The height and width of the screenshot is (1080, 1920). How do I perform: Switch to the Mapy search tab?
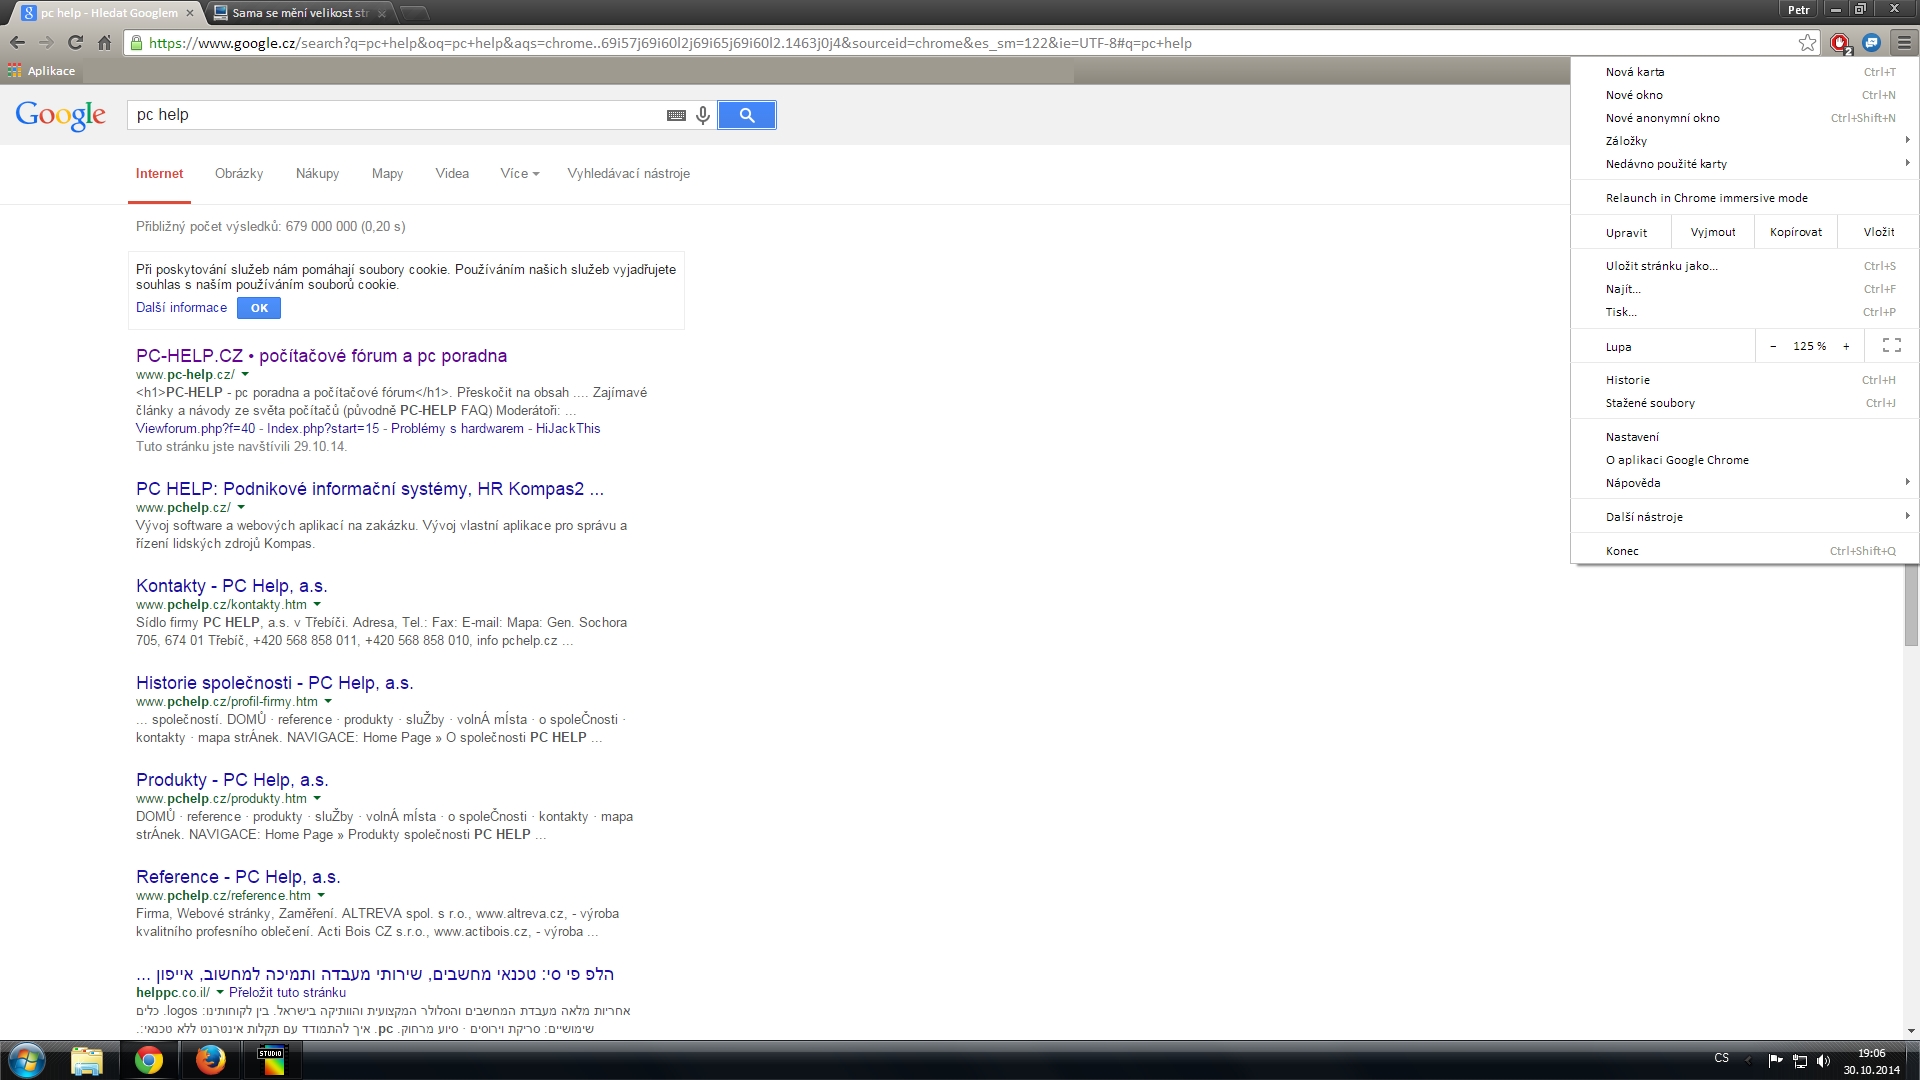coord(387,174)
